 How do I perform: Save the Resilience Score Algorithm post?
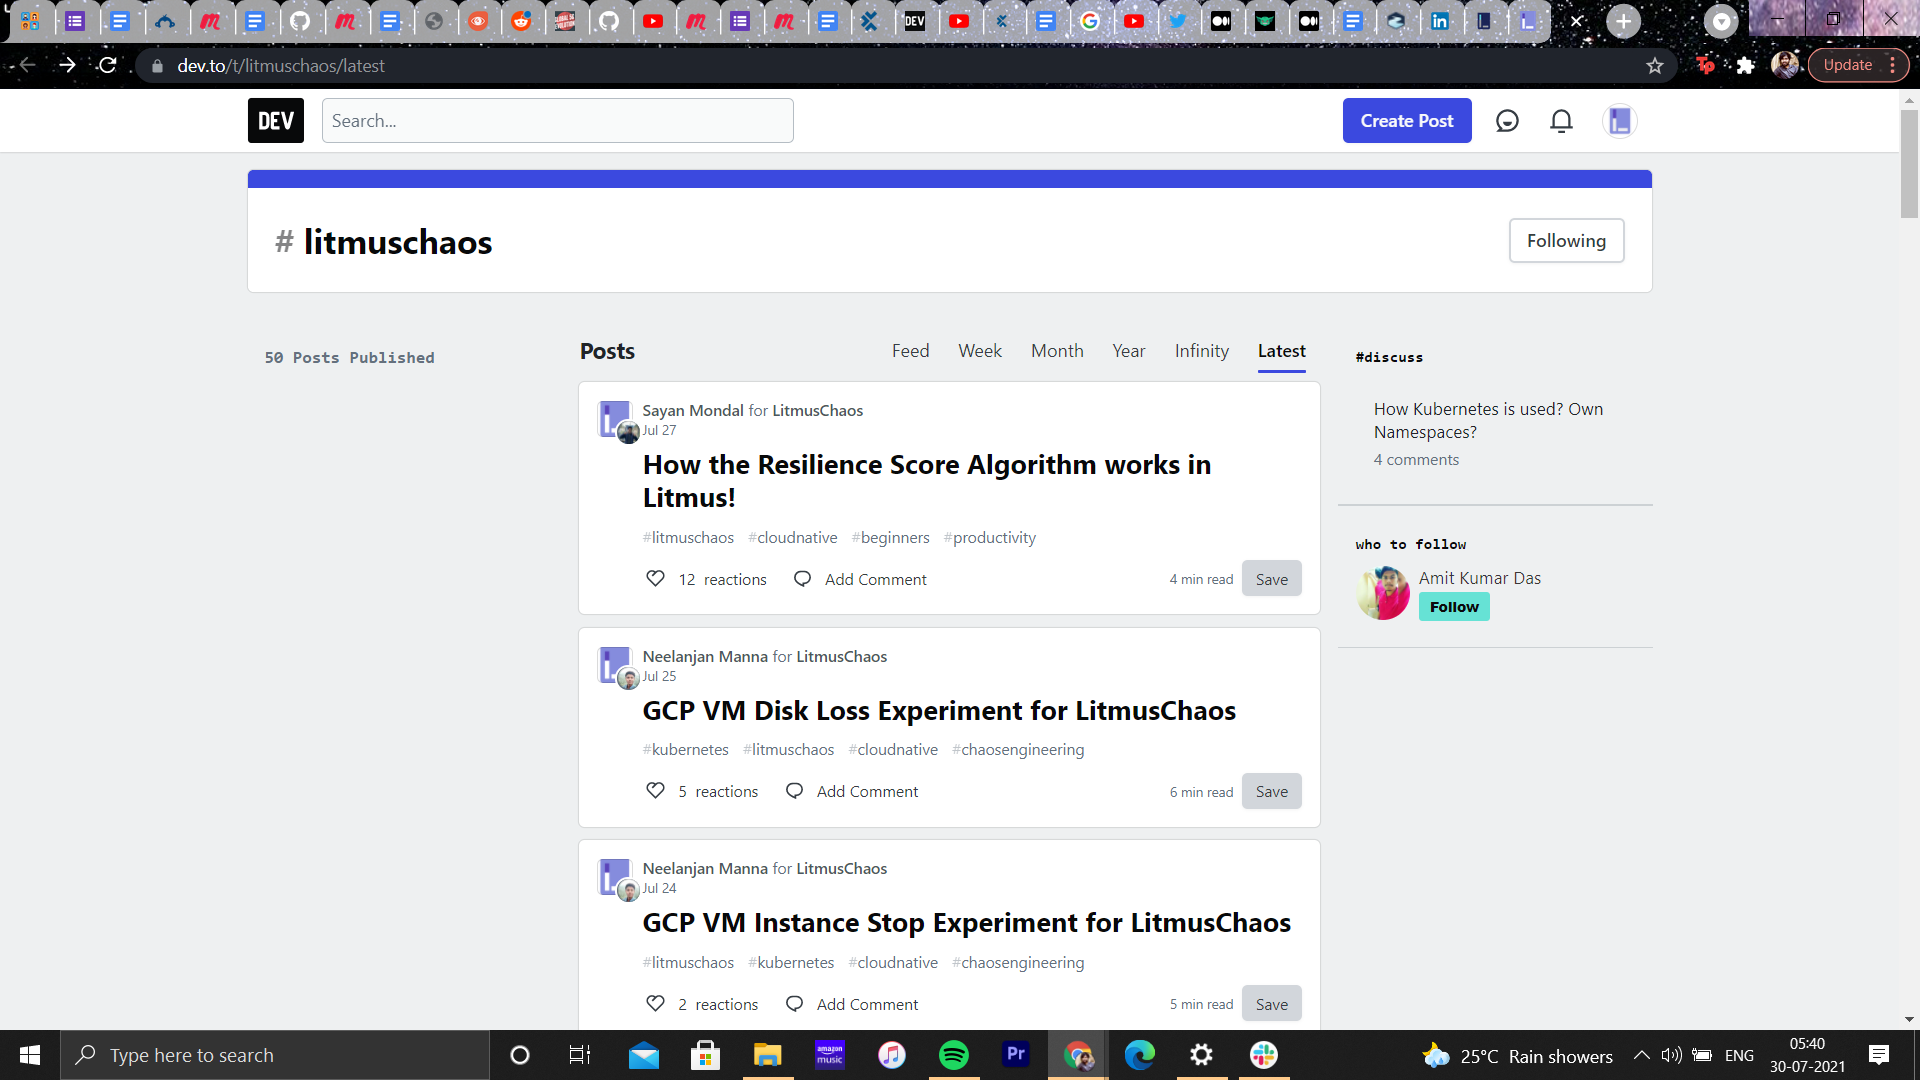pyautogui.click(x=1272, y=579)
